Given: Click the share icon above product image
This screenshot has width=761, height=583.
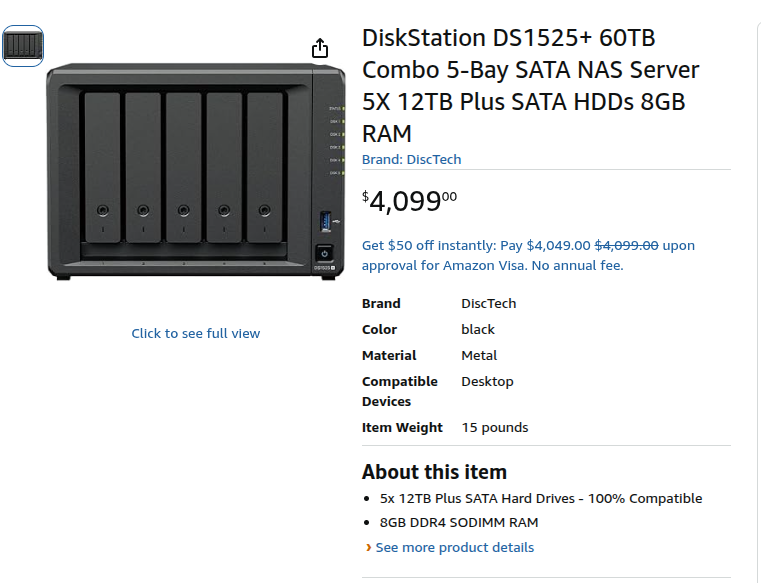Looking at the screenshot, I should [320, 48].
